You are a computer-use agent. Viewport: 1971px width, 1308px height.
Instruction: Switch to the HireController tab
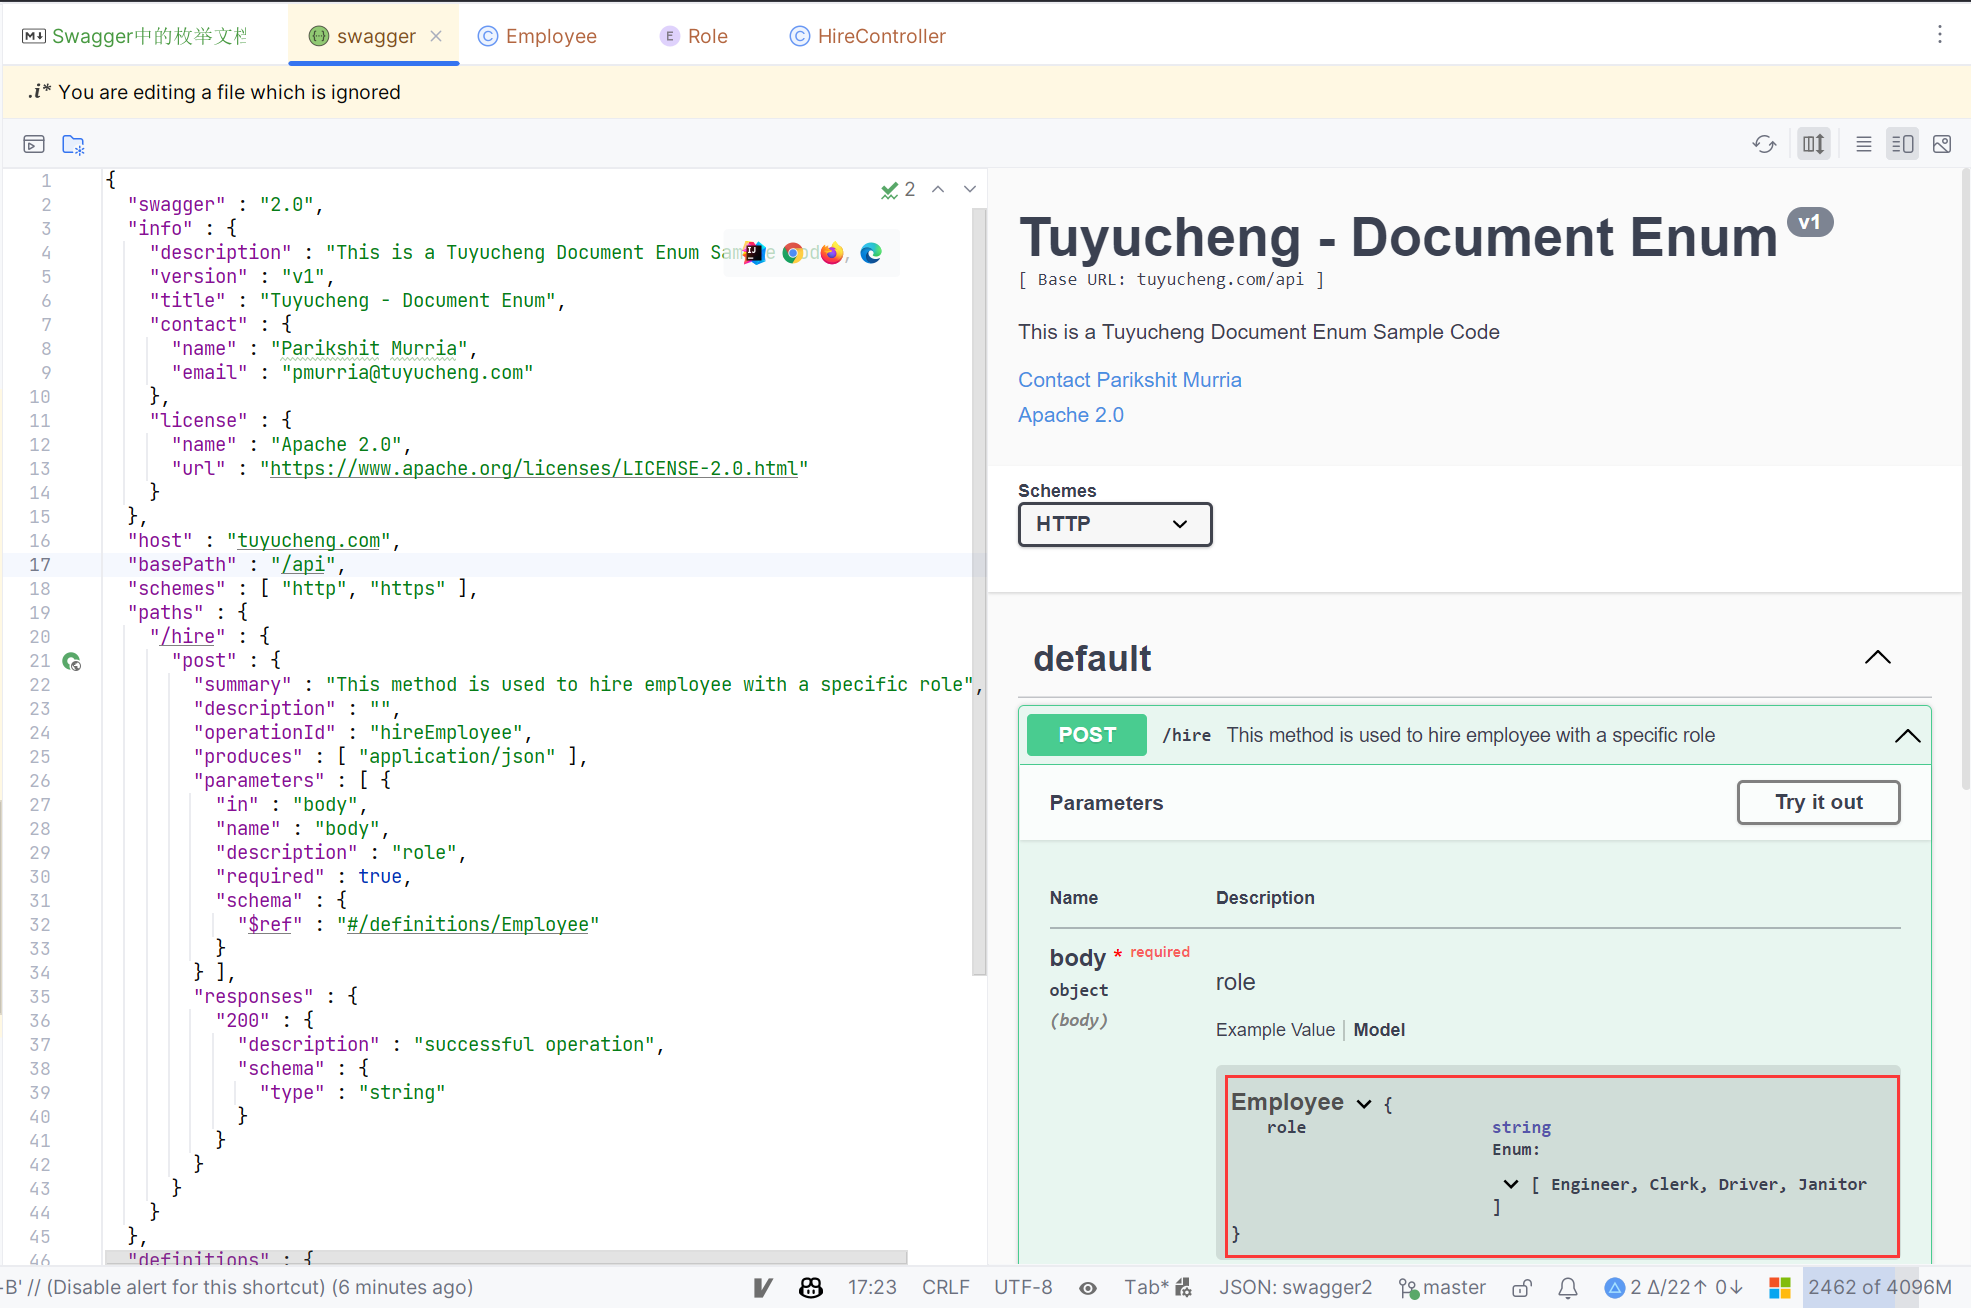click(x=868, y=36)
